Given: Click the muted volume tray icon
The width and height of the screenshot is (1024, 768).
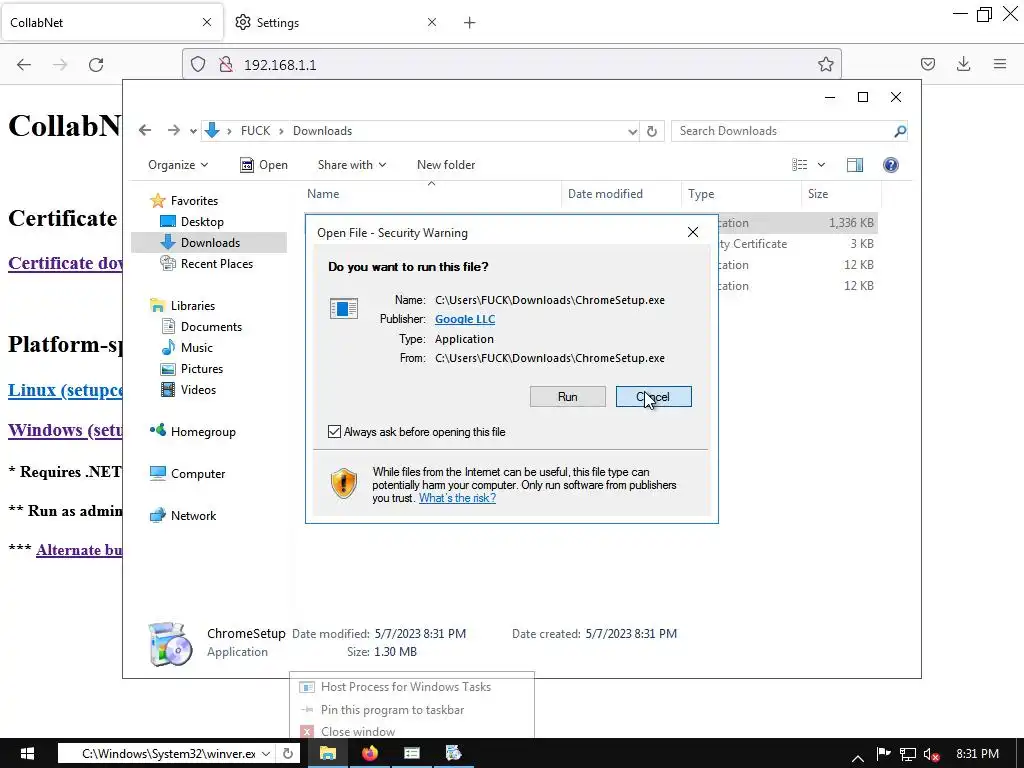Looking at the screenshot, I should coord(931,754).
